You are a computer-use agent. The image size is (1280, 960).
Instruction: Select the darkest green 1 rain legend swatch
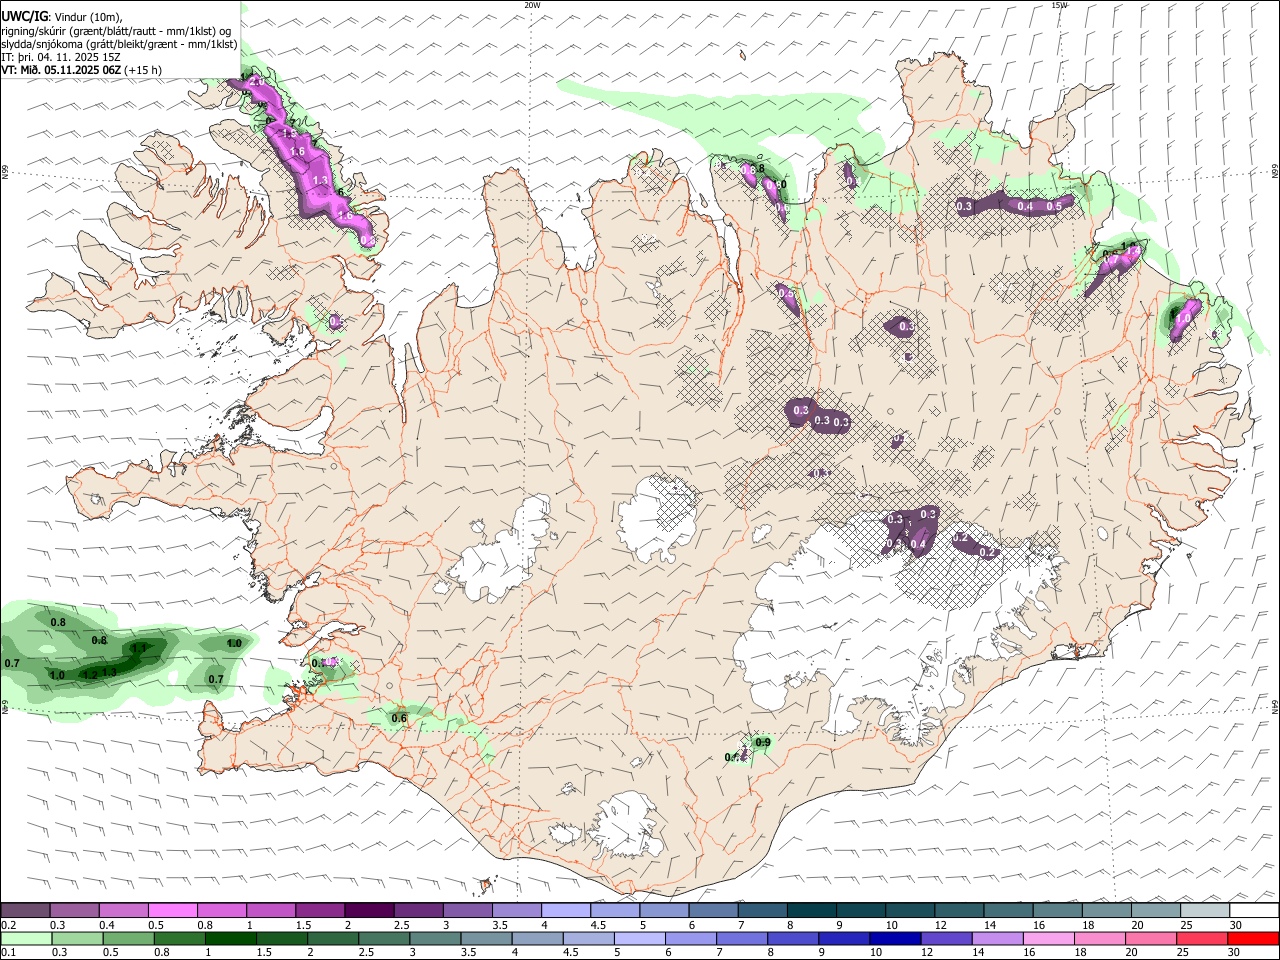[231, 938]
